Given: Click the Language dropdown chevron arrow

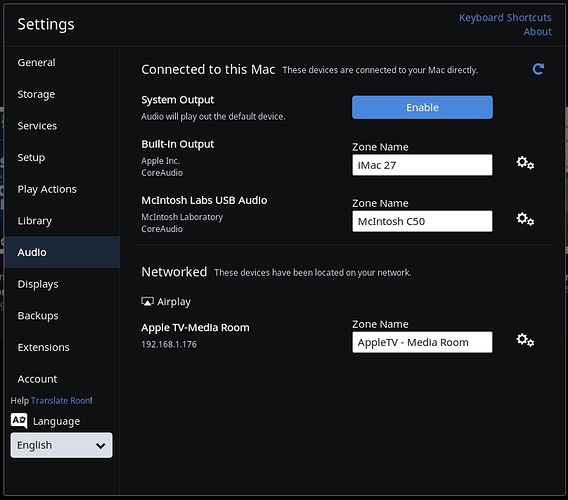Looking at the screenshot, I should coord(100,445).
